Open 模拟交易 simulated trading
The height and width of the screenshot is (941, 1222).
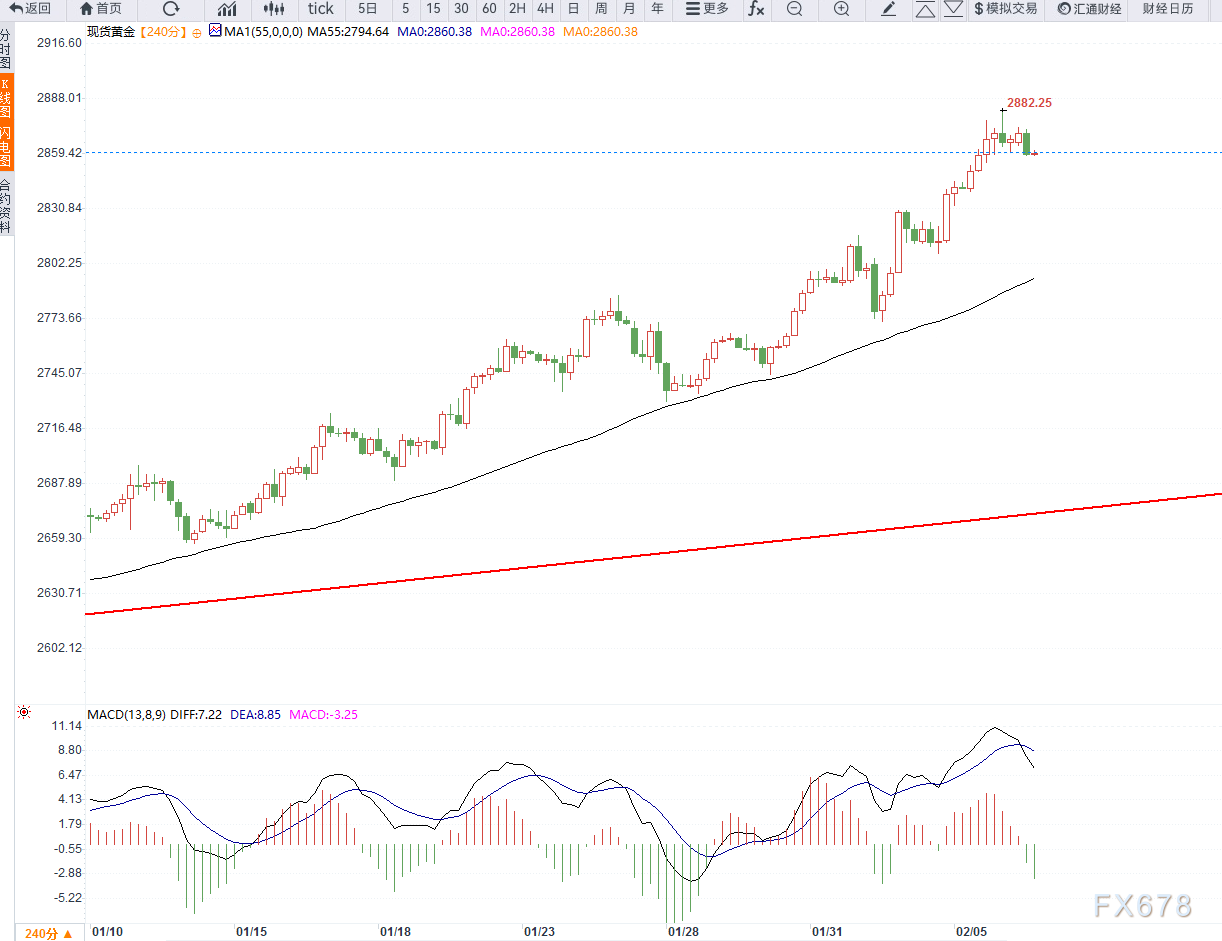(x=1005, y=9)
